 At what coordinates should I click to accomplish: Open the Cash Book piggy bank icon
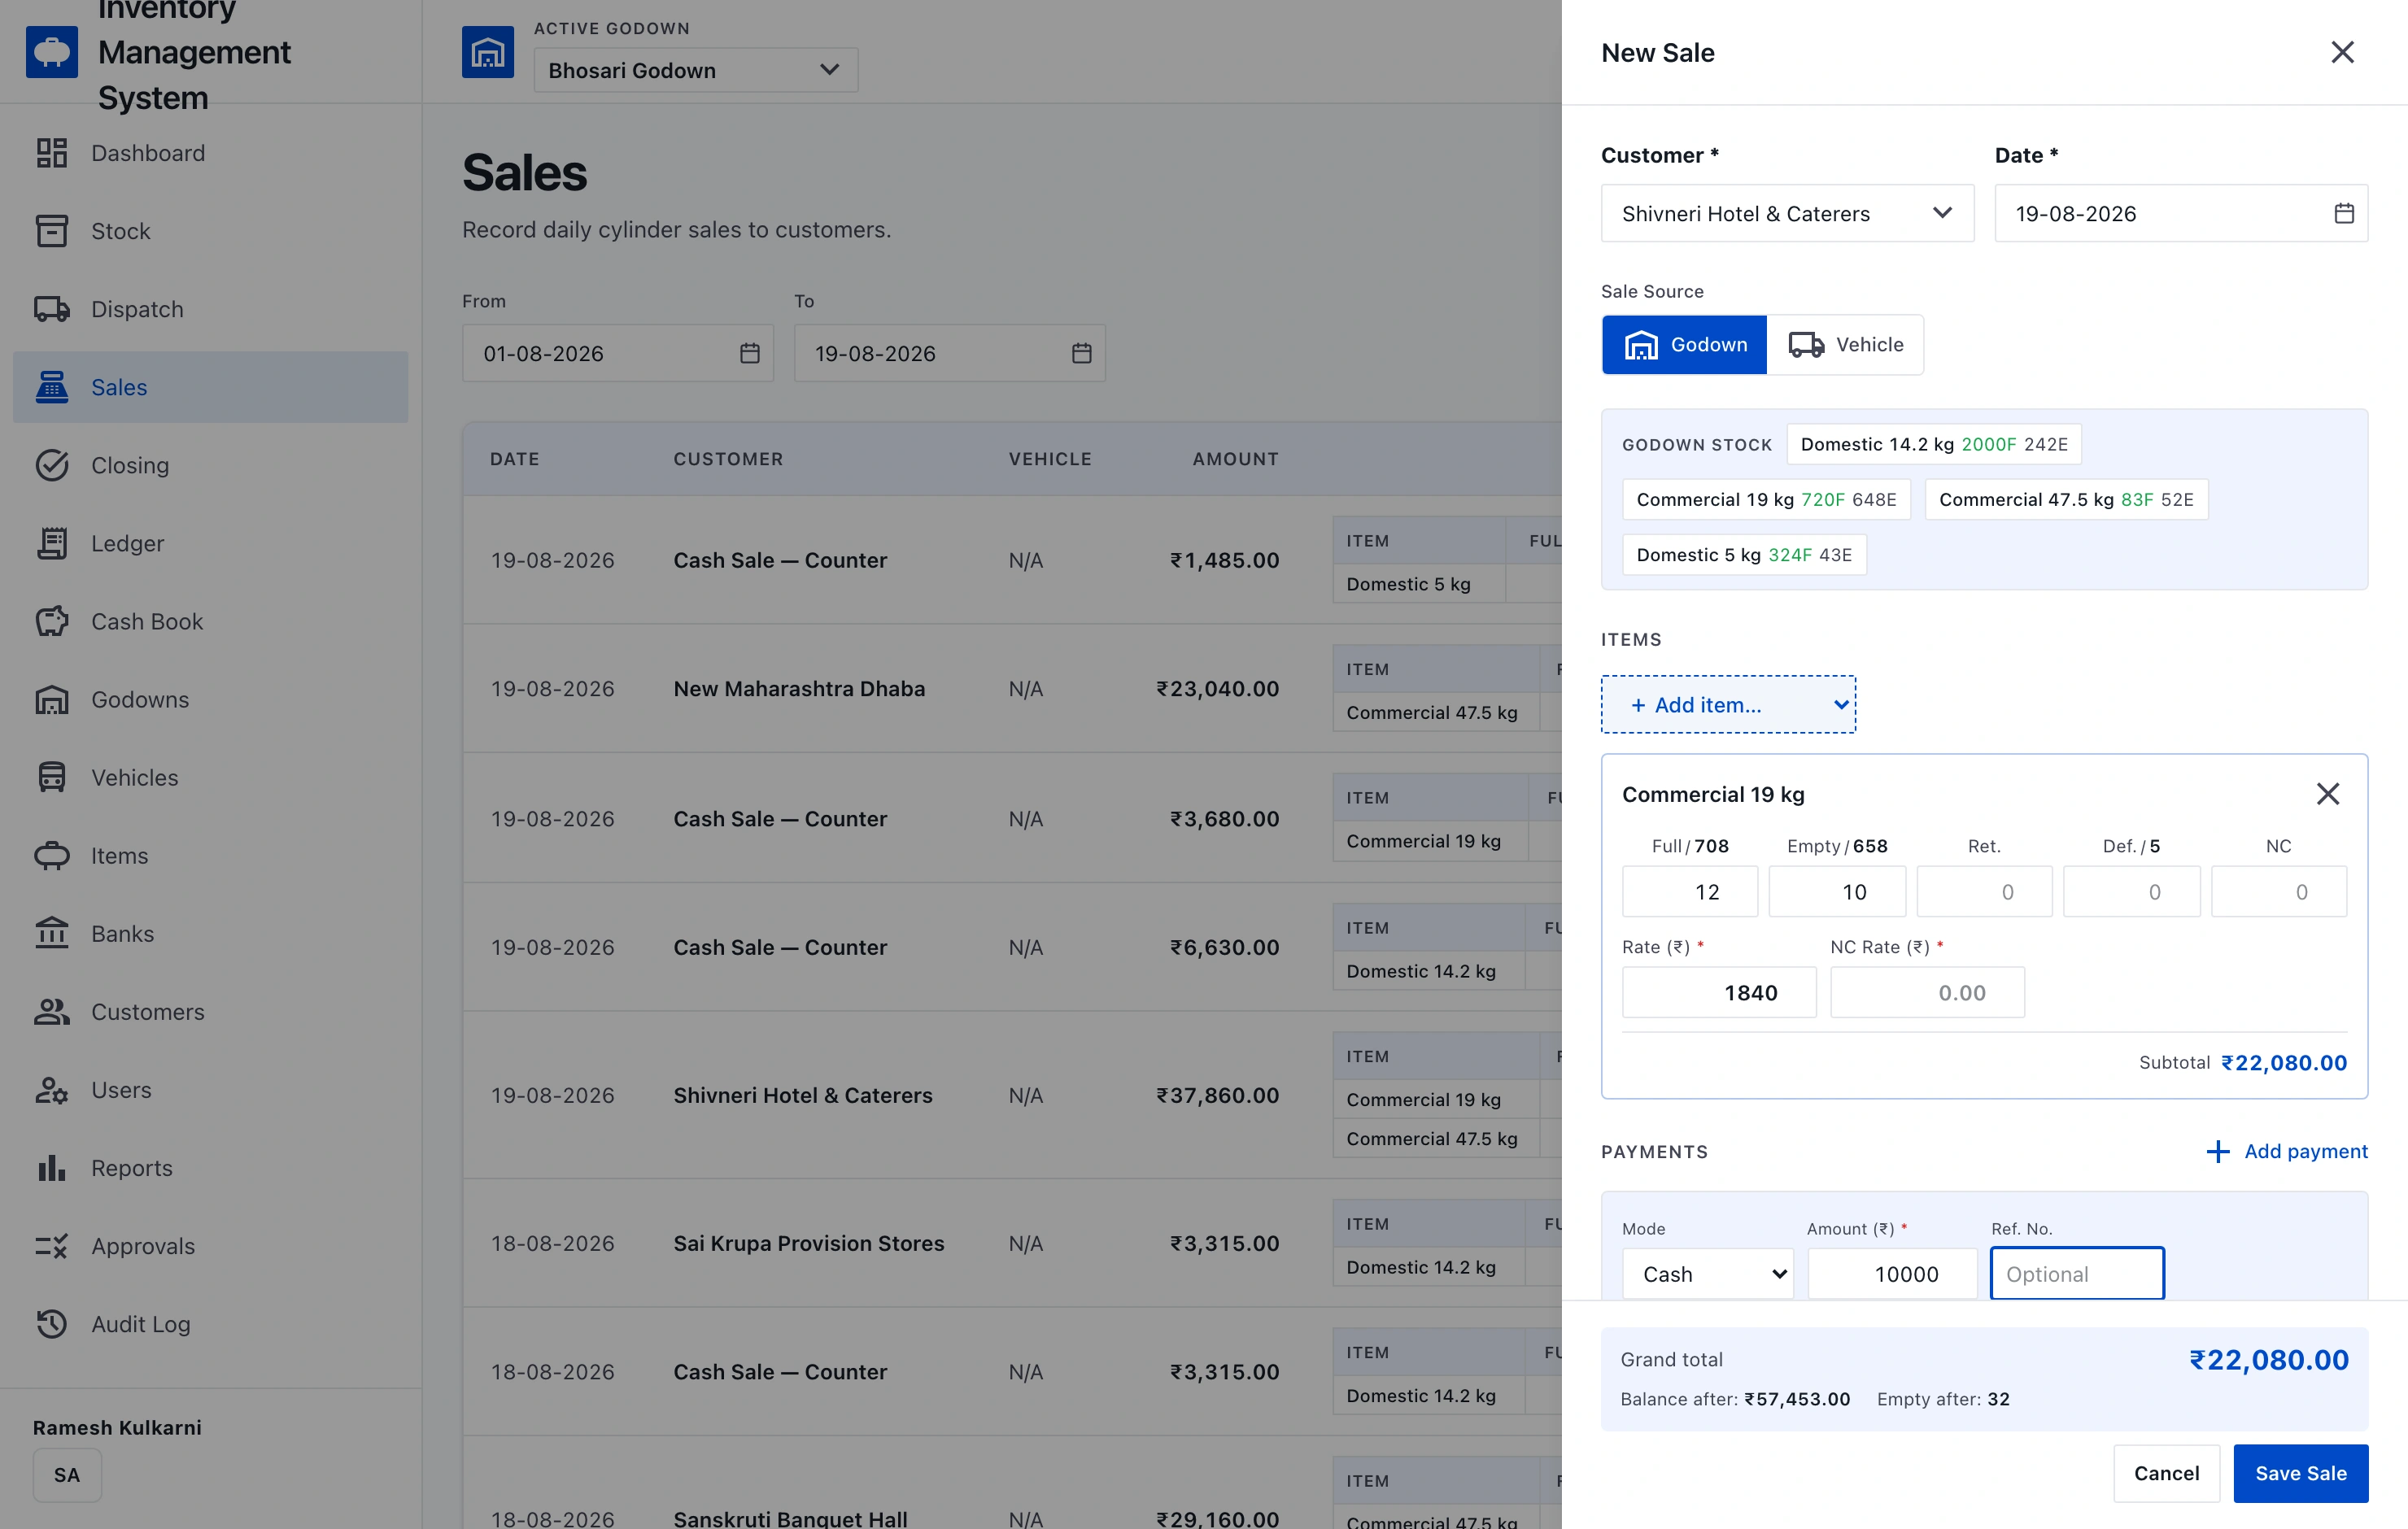(51, 621)
